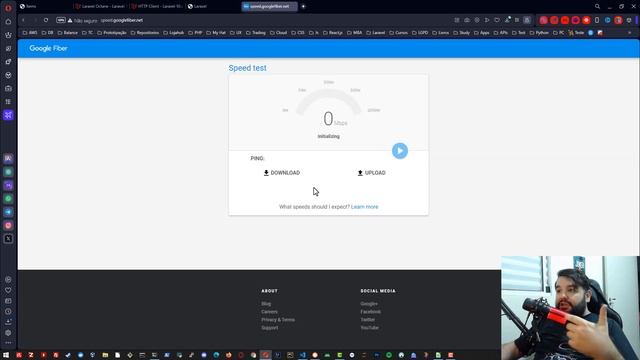
Task: Open the CSS bookmarks folder
Action: tap(298, 33)
